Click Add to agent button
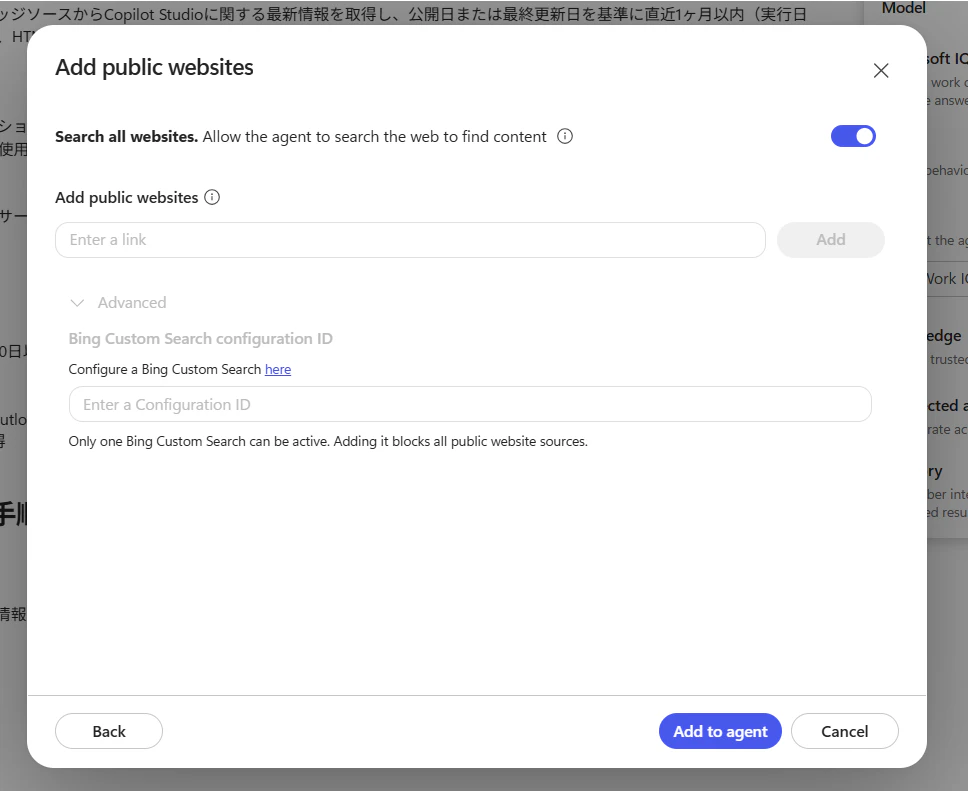The width and height of the screenshot is (968, 791). point(720,731)
